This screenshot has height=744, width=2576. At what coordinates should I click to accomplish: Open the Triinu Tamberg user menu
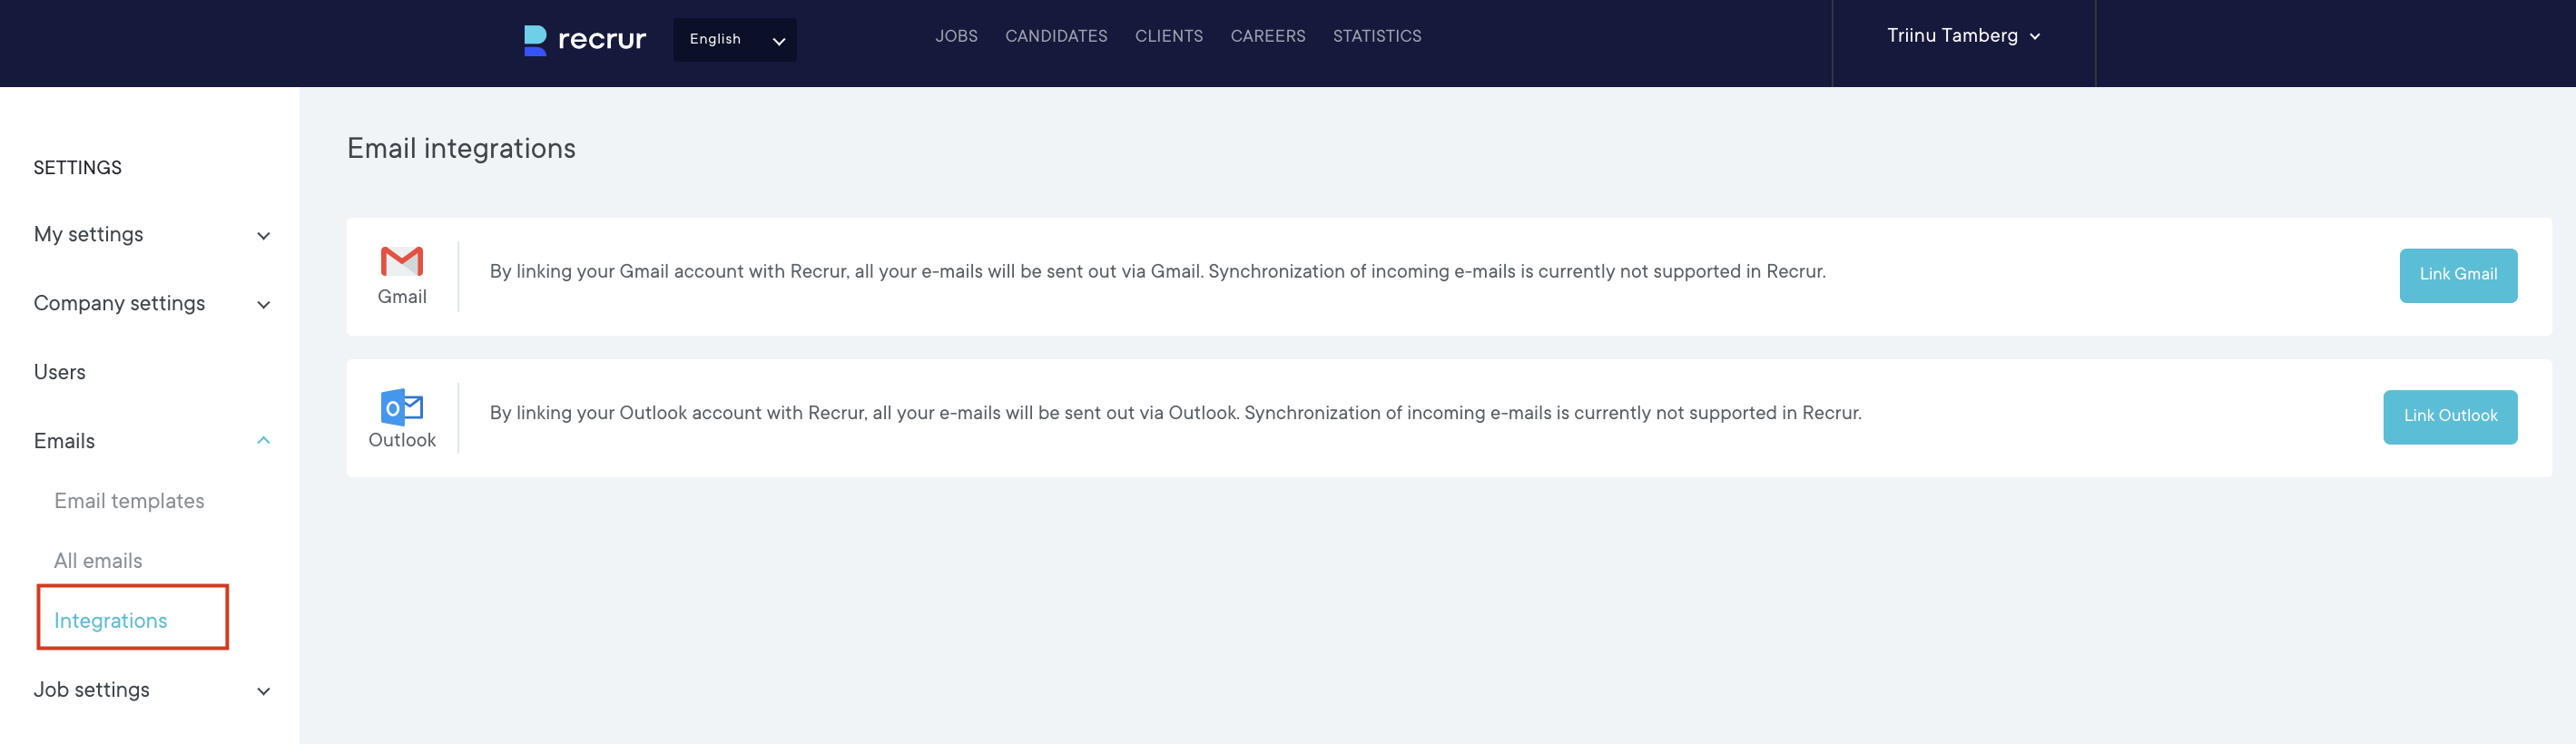point(1962,36)
